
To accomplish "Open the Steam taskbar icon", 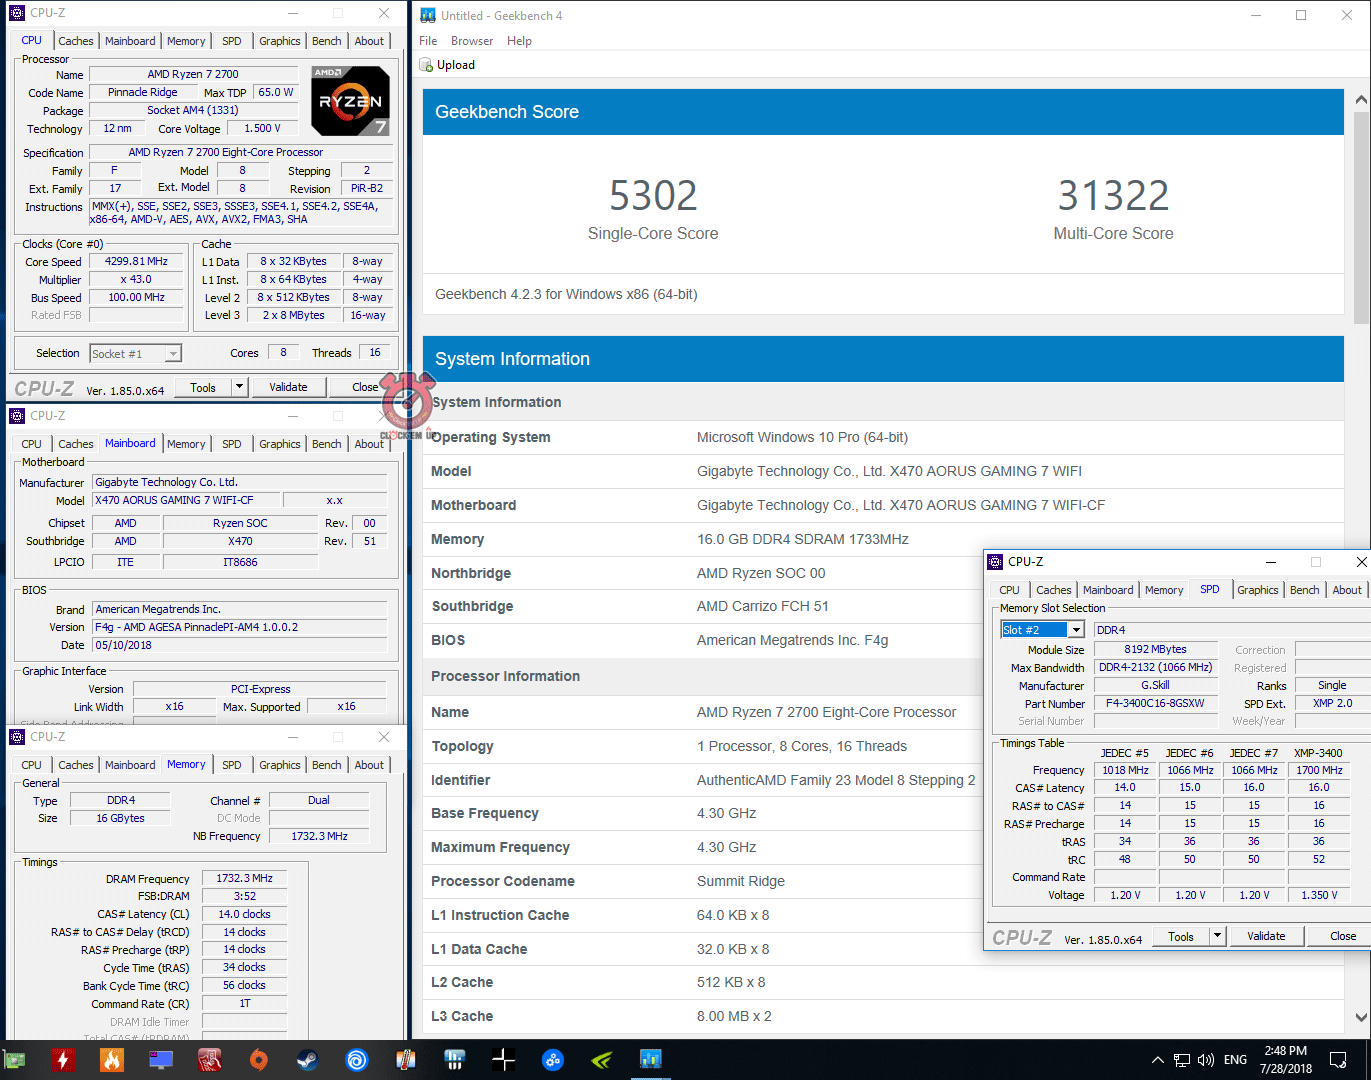I will (307, 1060).
